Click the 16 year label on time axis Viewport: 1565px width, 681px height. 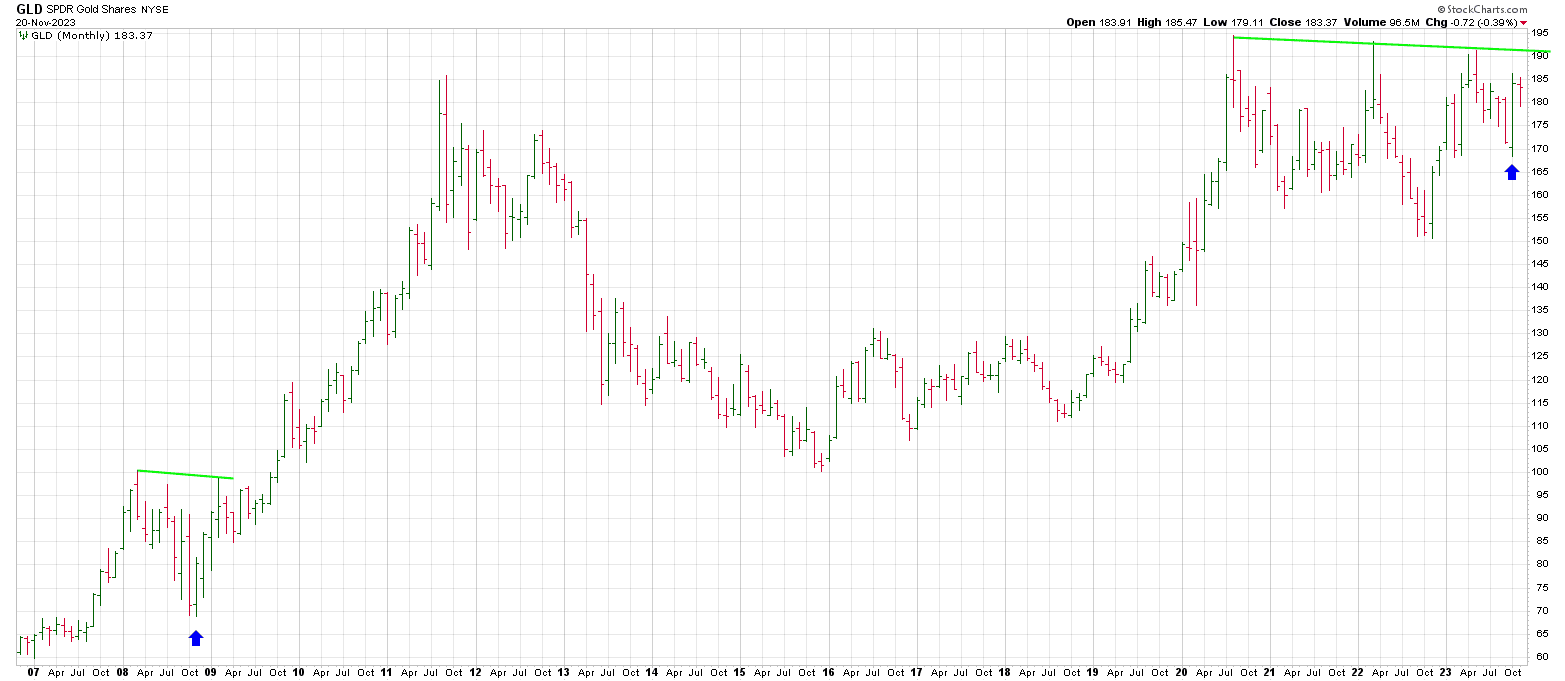[x=828, y=673]
